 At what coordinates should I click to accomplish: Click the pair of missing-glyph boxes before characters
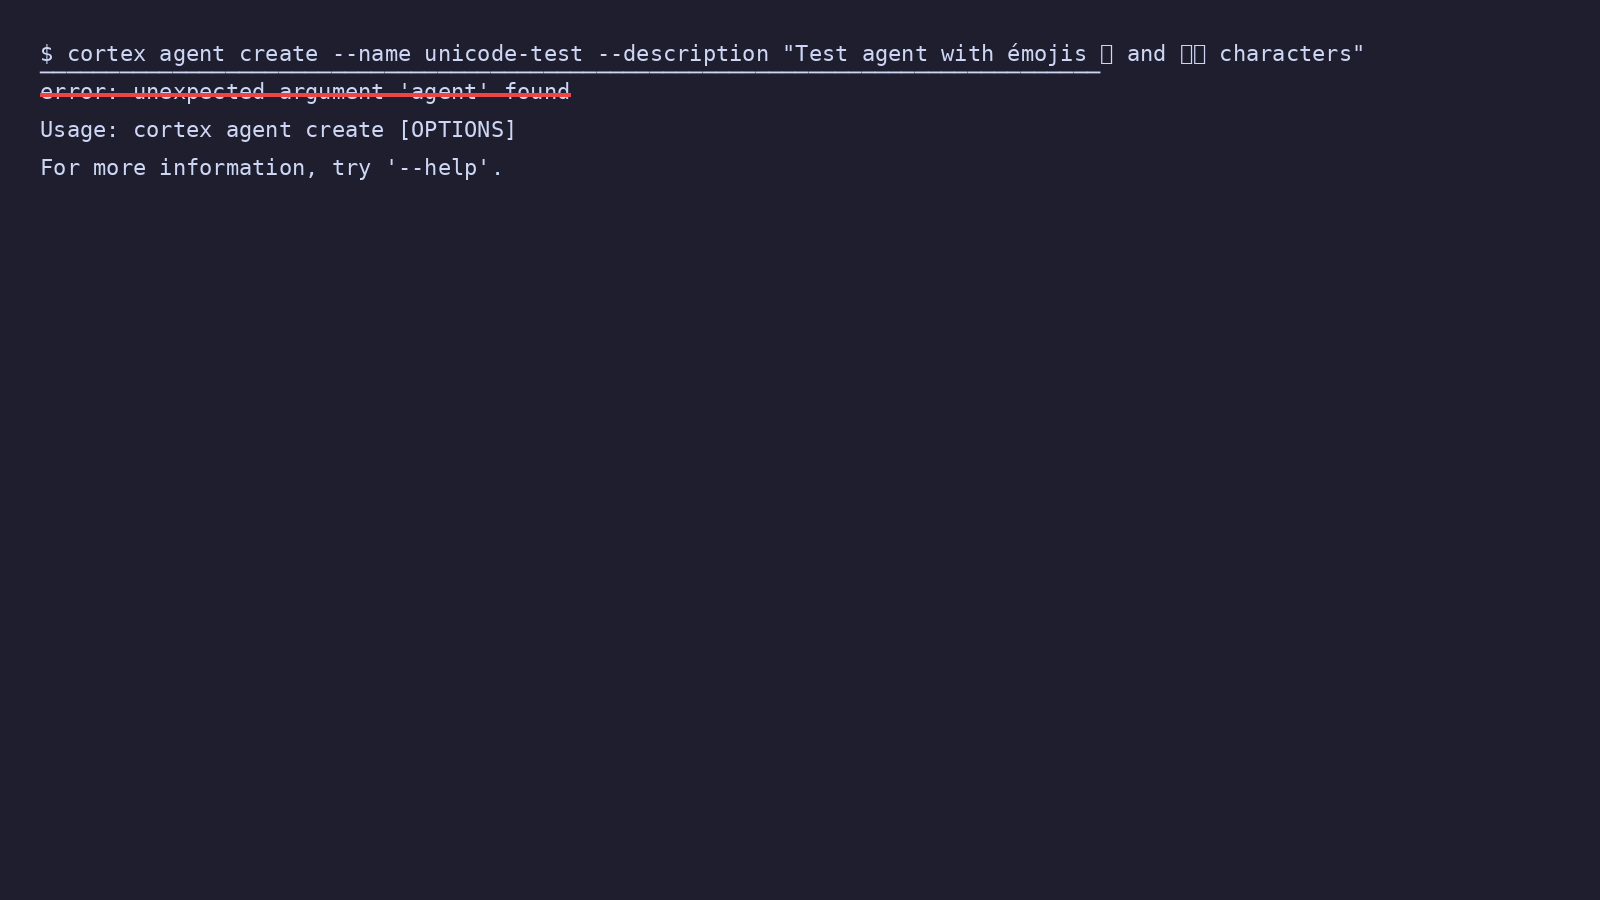(x=1193, y=54)
